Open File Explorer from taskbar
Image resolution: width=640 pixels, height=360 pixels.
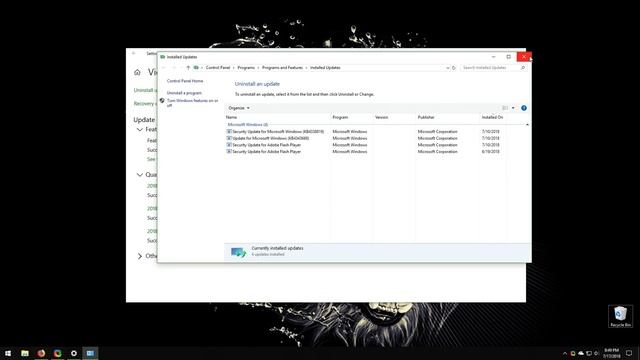[25, 353]
